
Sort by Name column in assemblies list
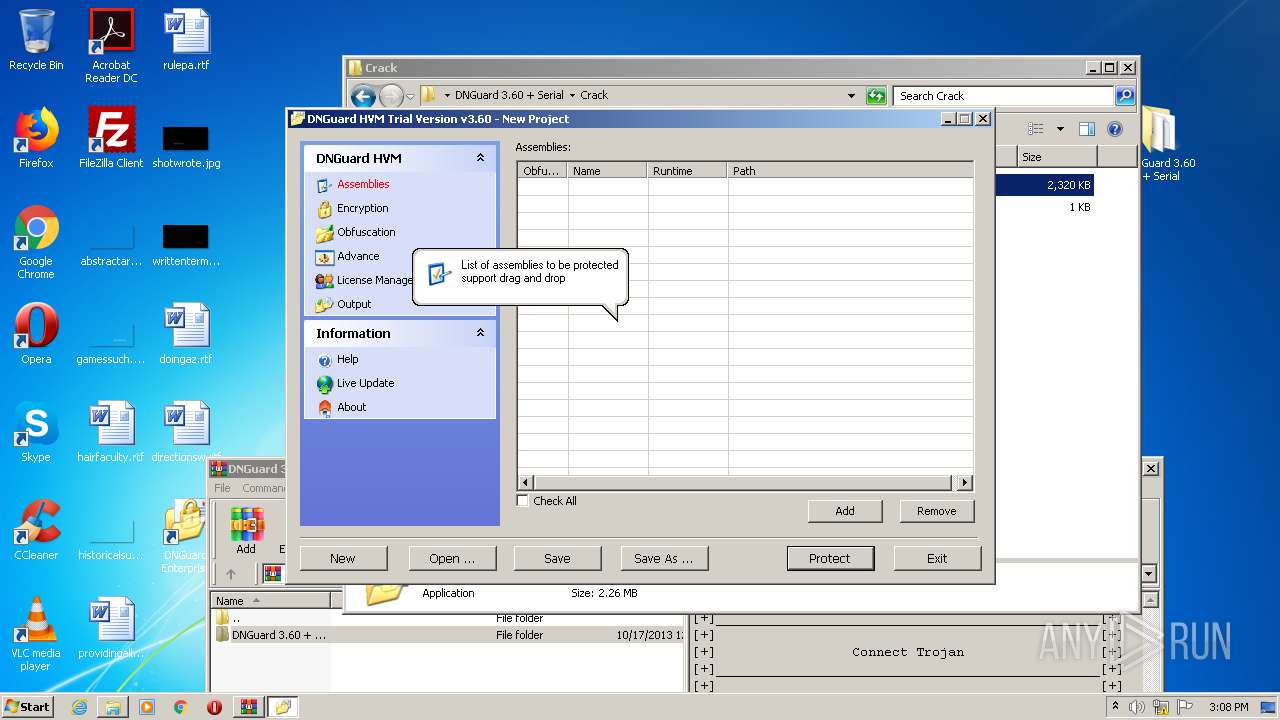607,171
